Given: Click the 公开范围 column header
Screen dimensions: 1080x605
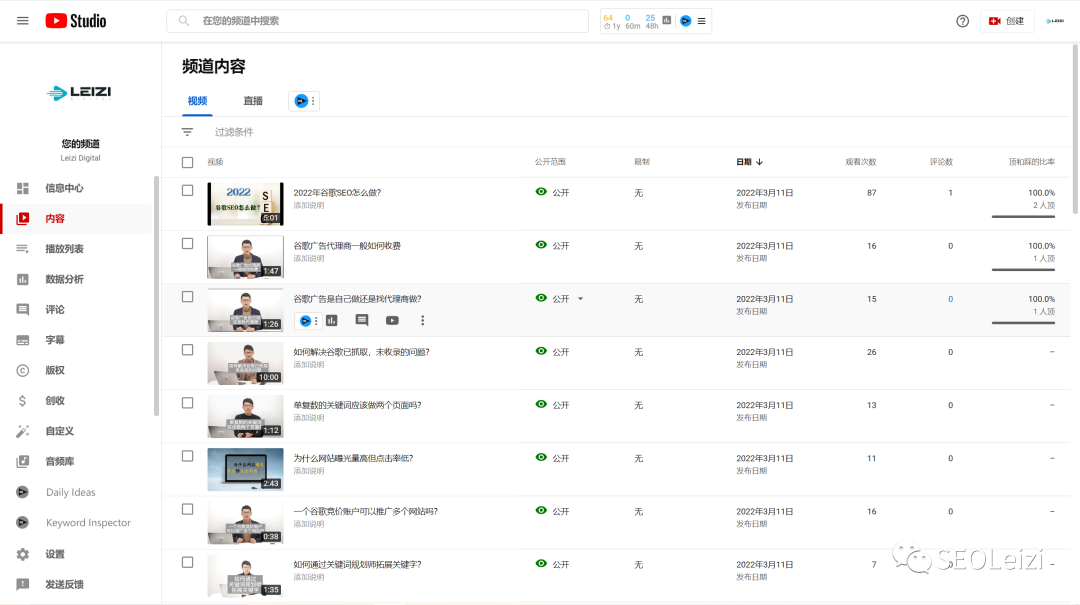Looking at the screenshot, I should coord(550,162).
